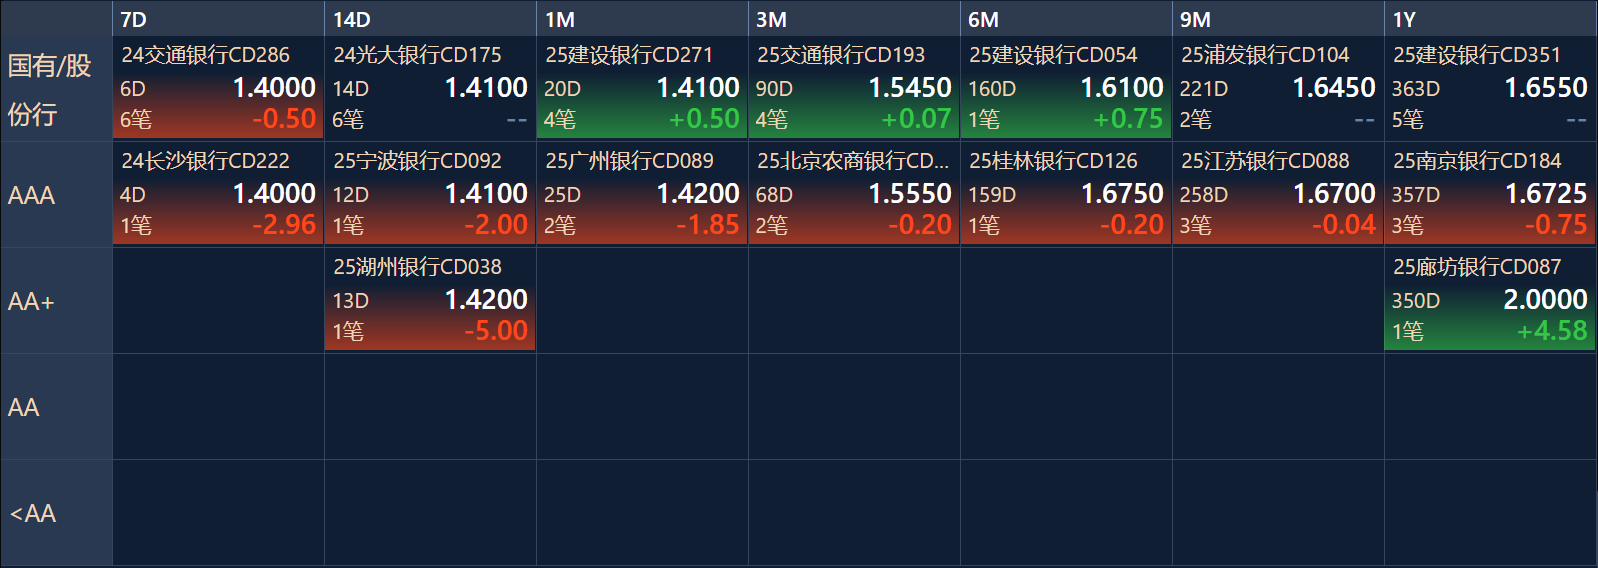Open 25南京银行CD184 bond name
This screenshot has height=568, width=1598.
click(x=1477, y=161)
